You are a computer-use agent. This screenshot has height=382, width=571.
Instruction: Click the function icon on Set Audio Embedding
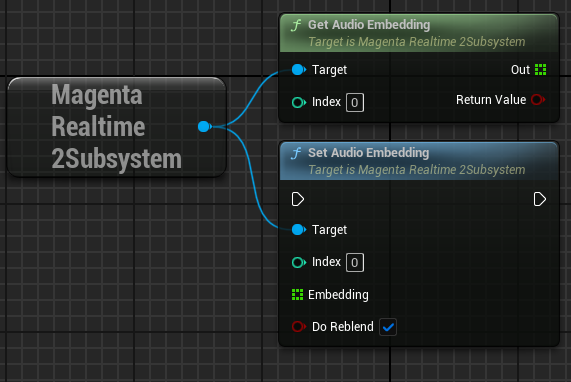tap(296, 153)
